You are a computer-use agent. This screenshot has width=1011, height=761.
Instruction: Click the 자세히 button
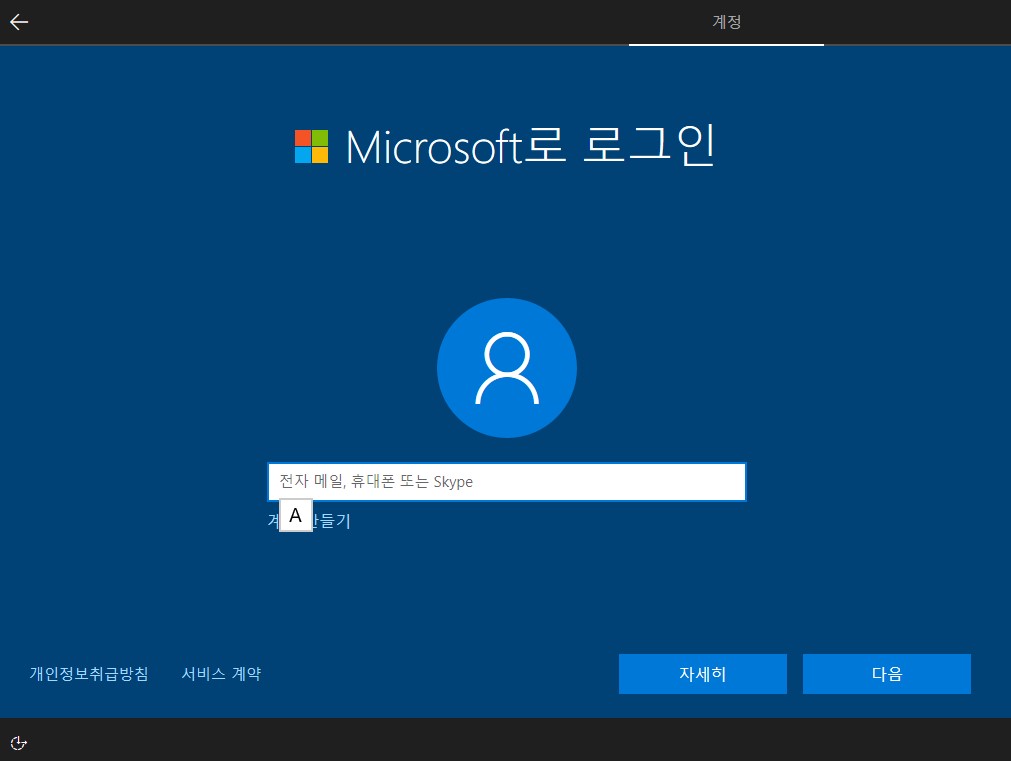(x=703, y=674)
